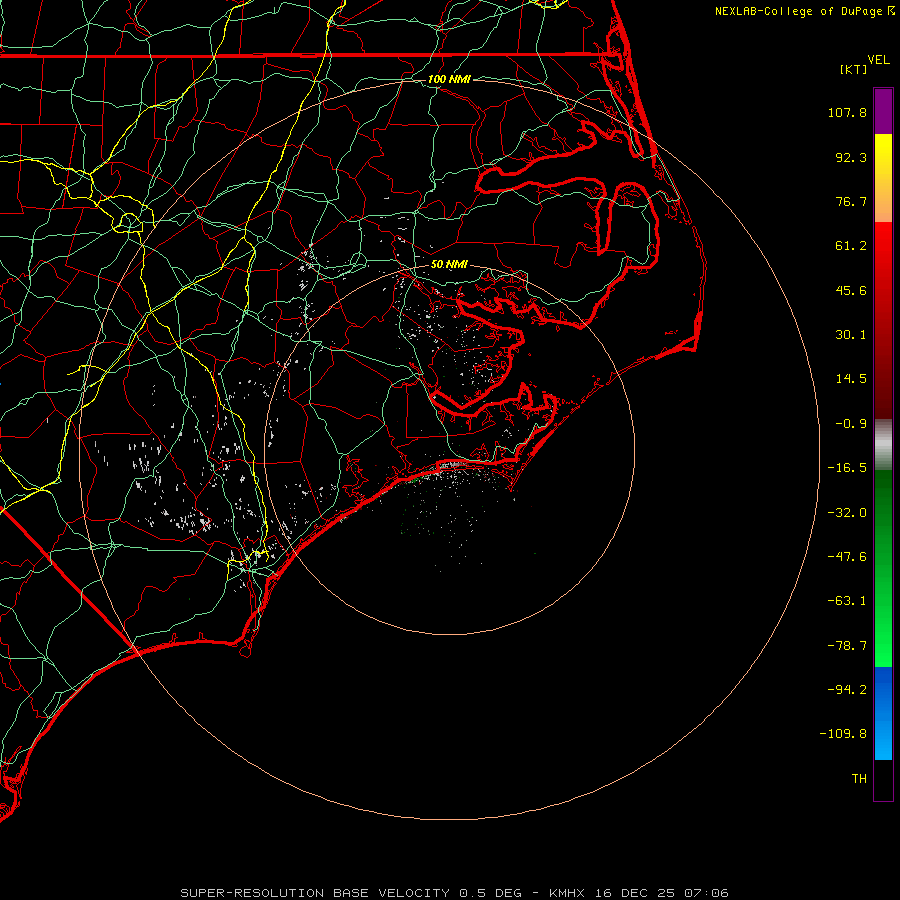The height and width of the screenshot is (900, 900).
Task: Select the -32.0 legend value
Action: pos(847,513)
